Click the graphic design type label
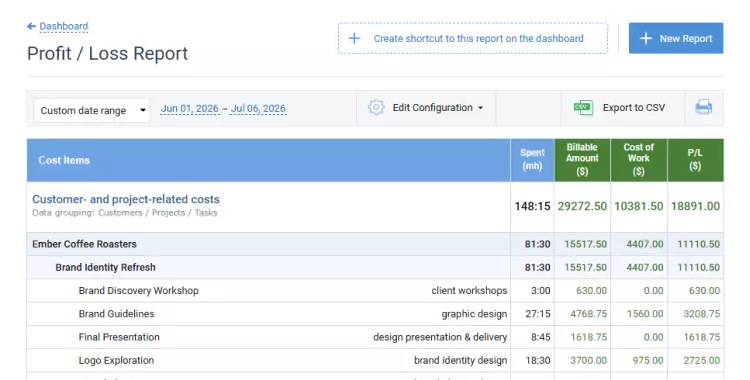This screenshot has width=750, height=380. (x=474, y=314)
